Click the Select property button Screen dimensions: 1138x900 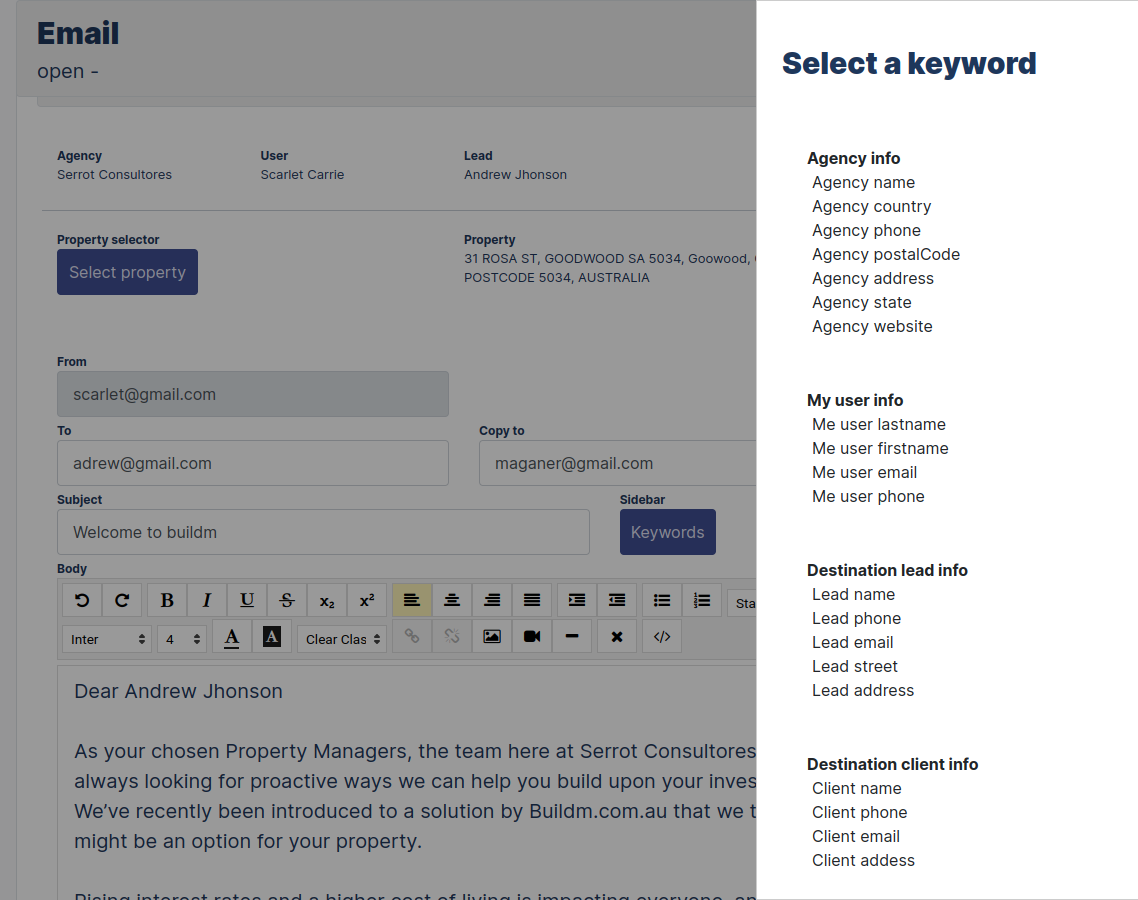click(x=127, y=272)
